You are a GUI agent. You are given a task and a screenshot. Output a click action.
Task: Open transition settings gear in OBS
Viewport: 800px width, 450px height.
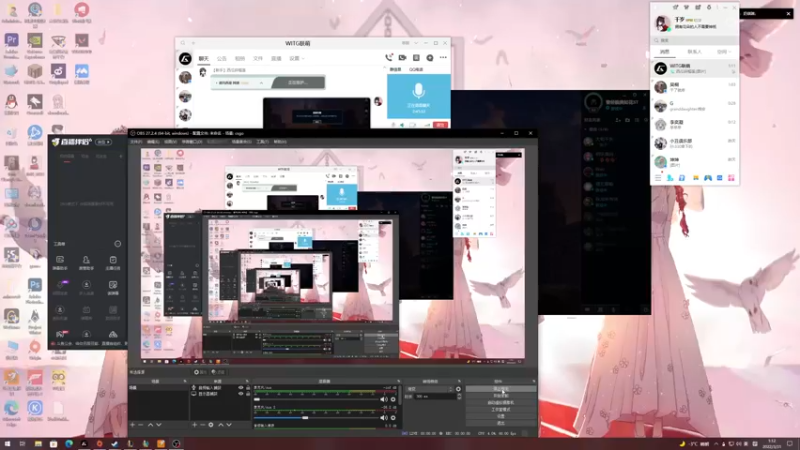pyautogui.click(x=458, y=389)
